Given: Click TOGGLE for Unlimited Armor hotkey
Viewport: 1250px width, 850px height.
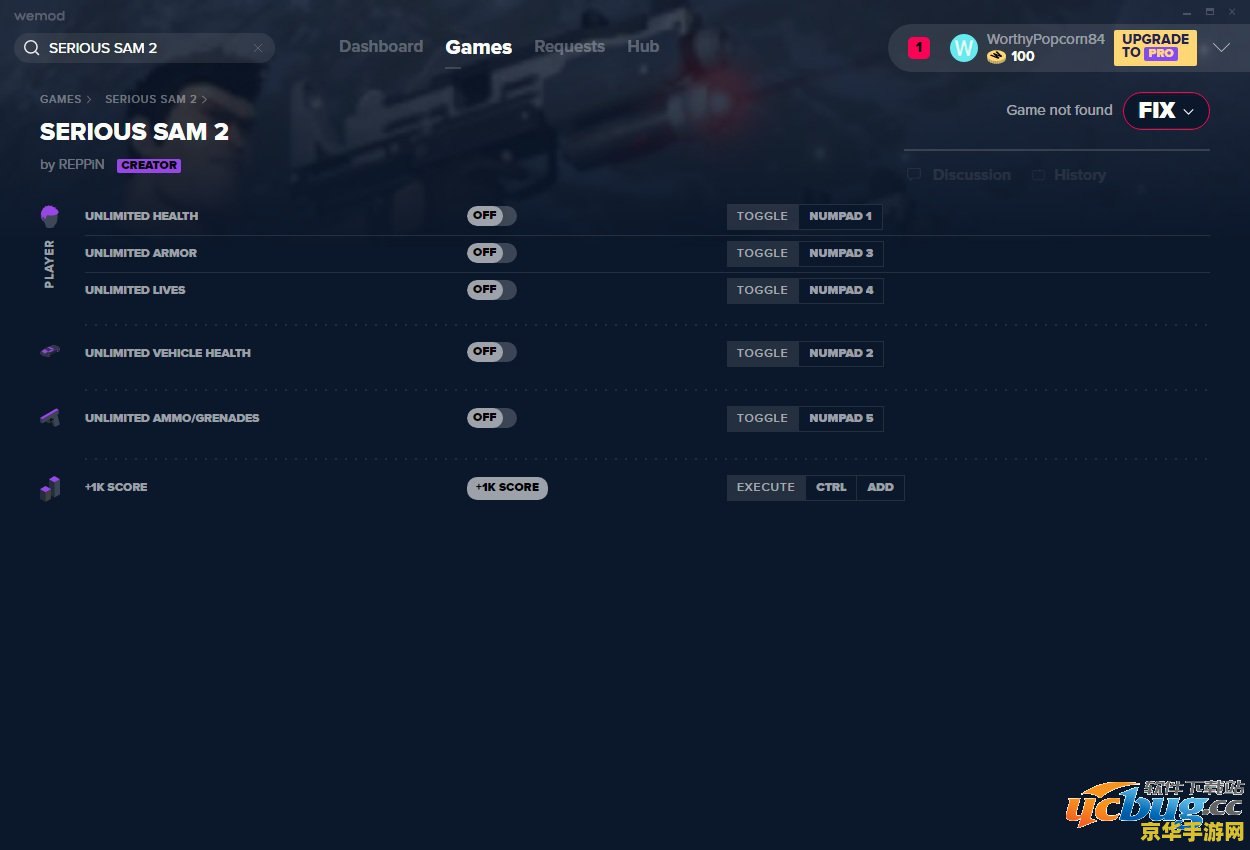Looking at the screenshot, I should click(x=762, y=253).
